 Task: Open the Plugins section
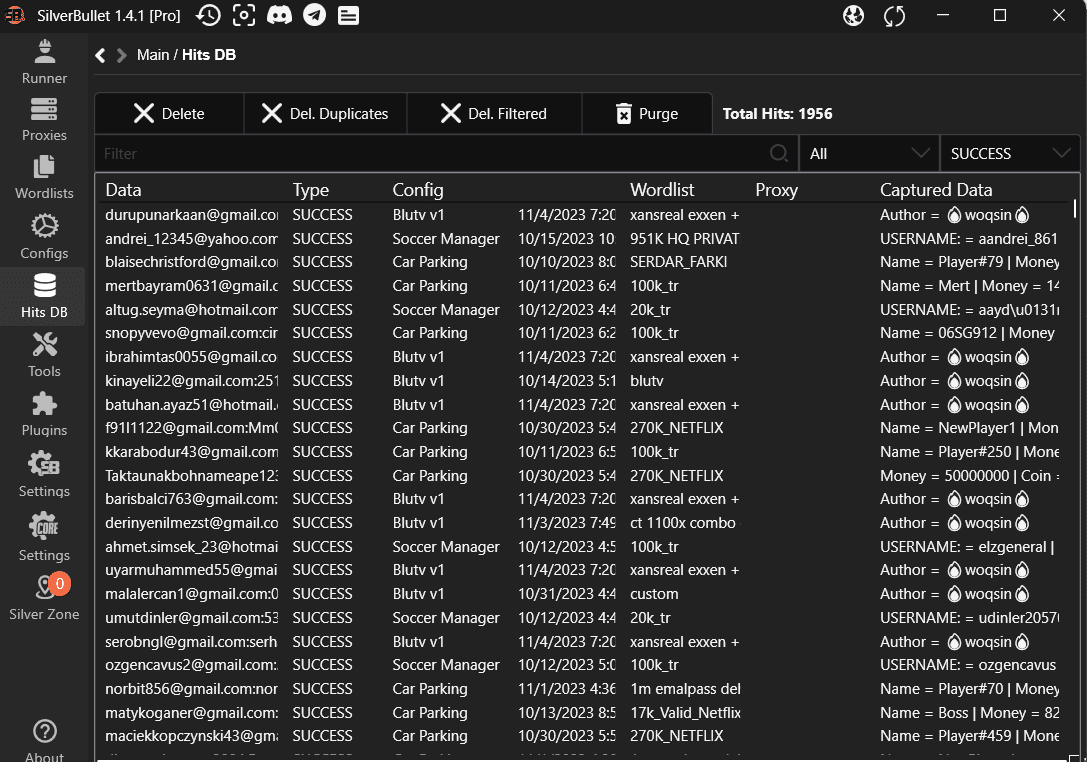tap(44, 414)
